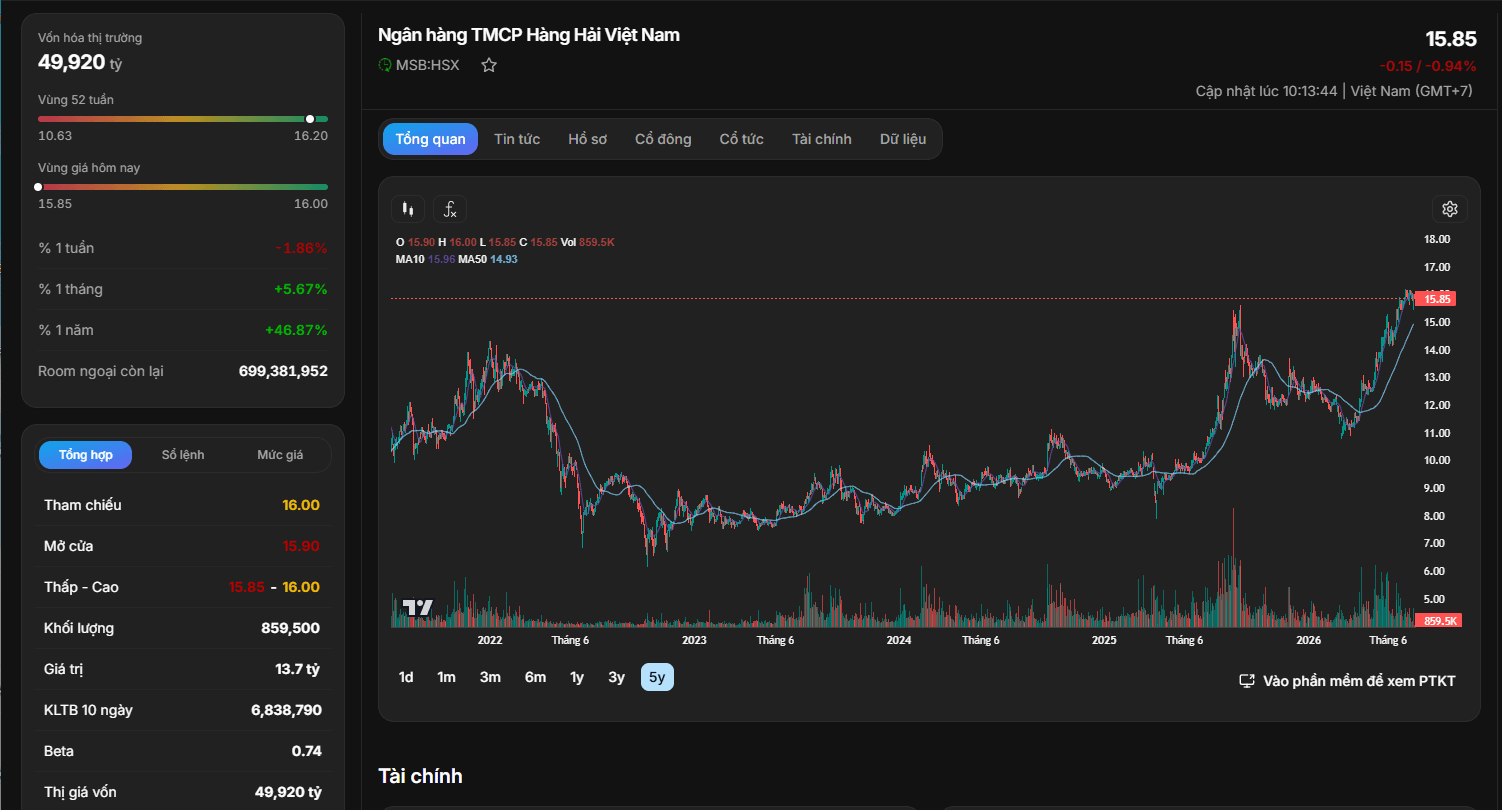This screenshot has height=810, width=1502.
Task: Click the green MSB:HSX status icon
Action: pos(385,65)
